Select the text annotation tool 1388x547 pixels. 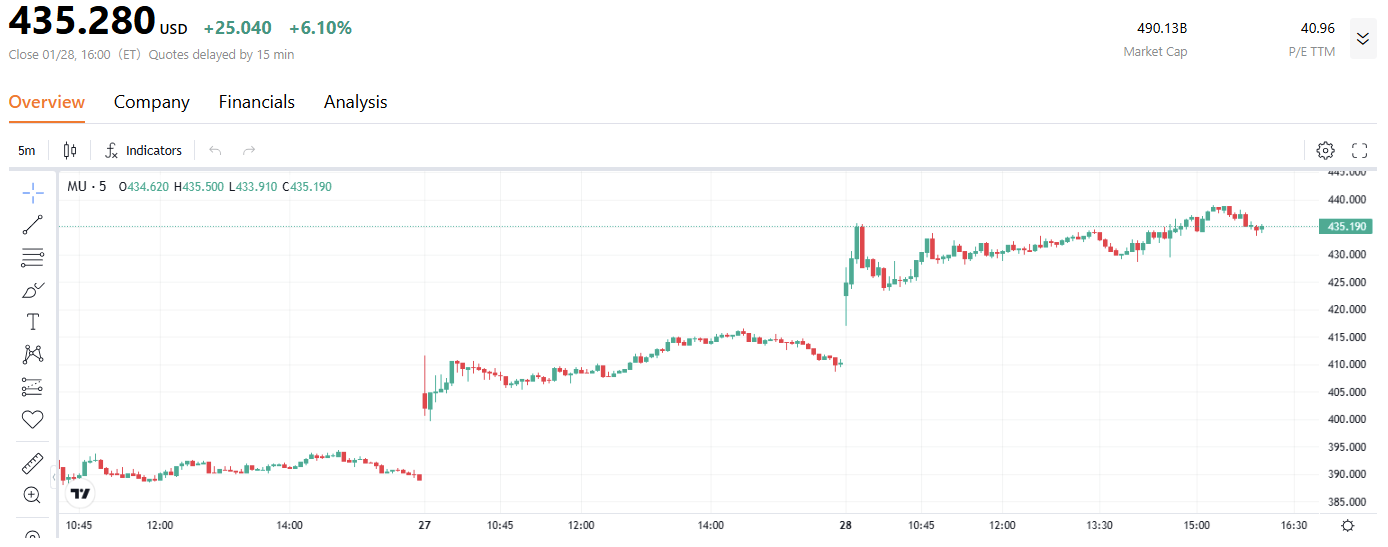point(33,322)
